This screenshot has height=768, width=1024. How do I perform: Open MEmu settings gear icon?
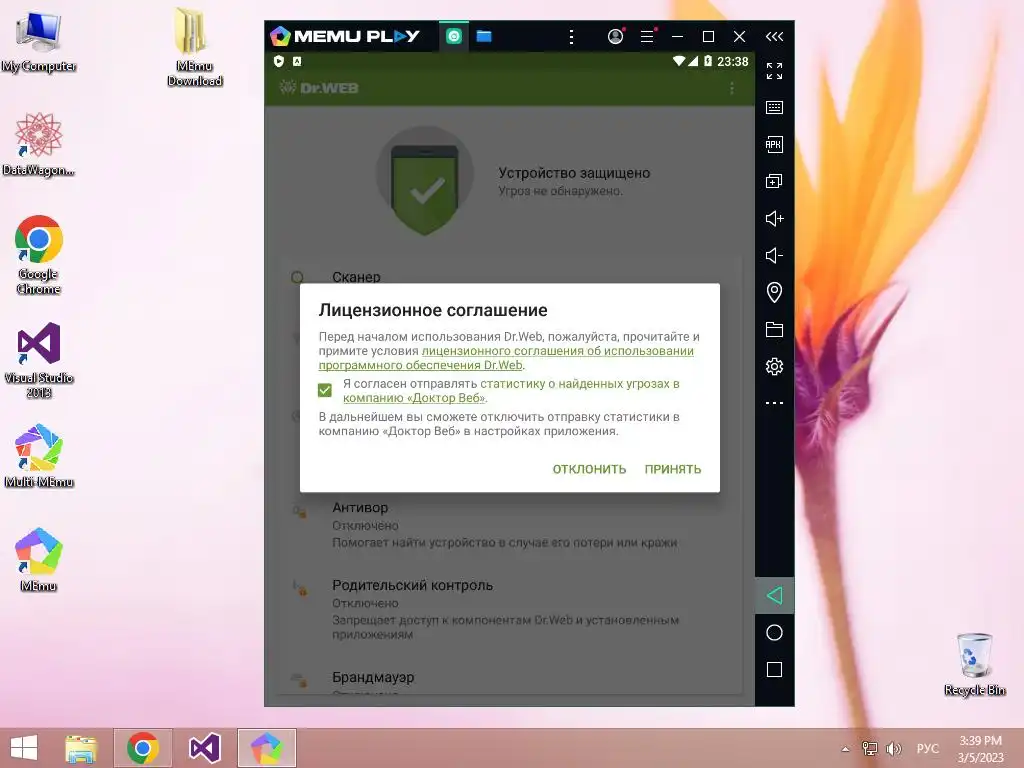coord(775,366)
